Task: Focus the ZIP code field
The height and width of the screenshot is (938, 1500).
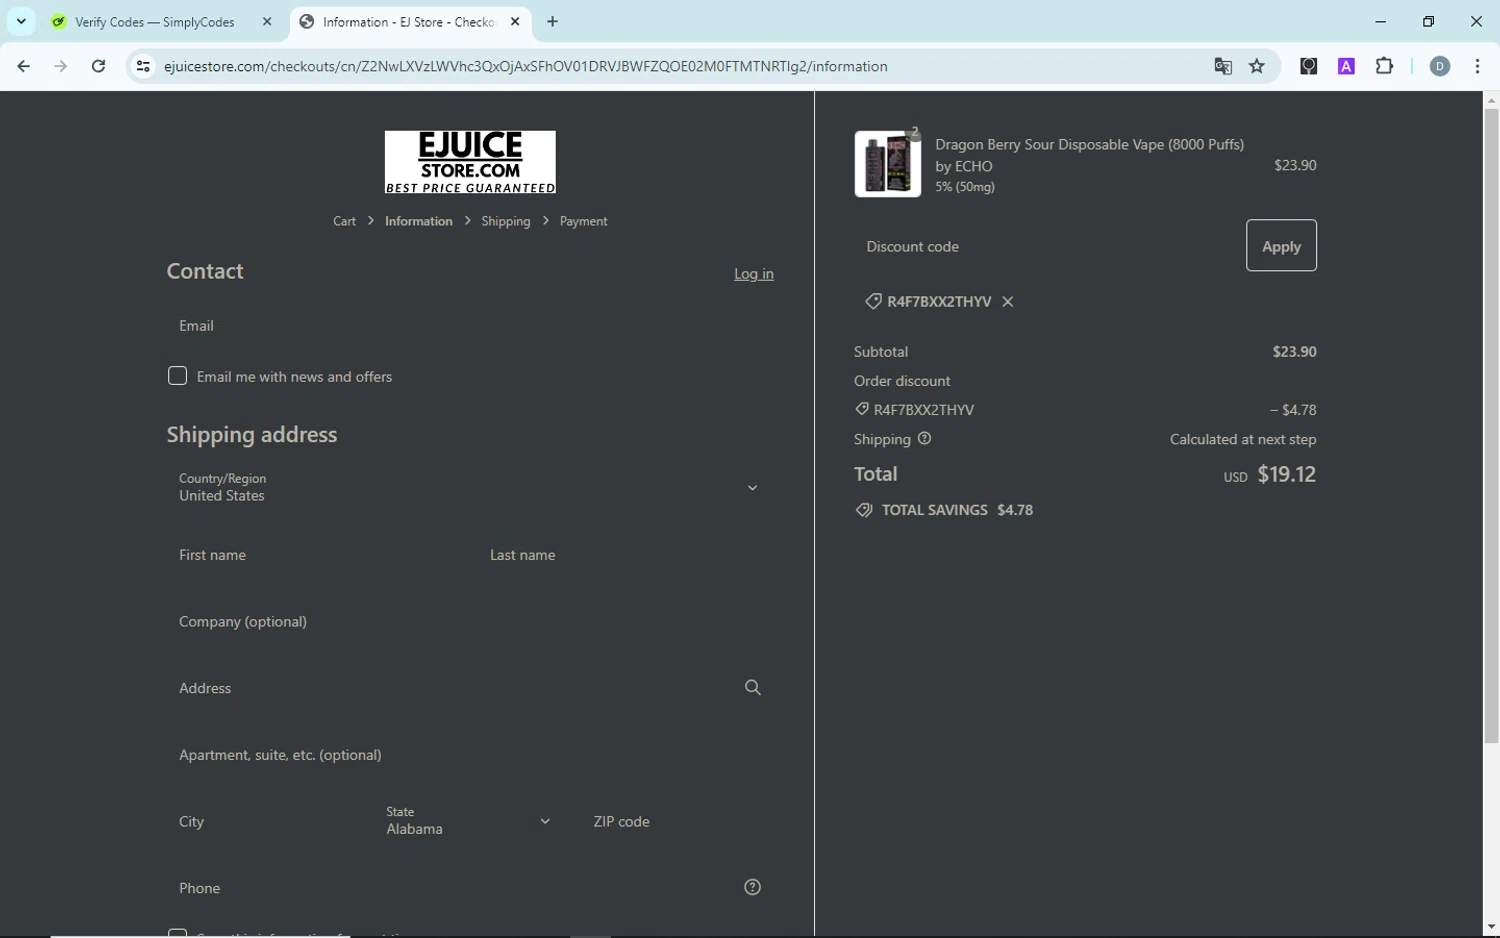Action: (677, 821)
